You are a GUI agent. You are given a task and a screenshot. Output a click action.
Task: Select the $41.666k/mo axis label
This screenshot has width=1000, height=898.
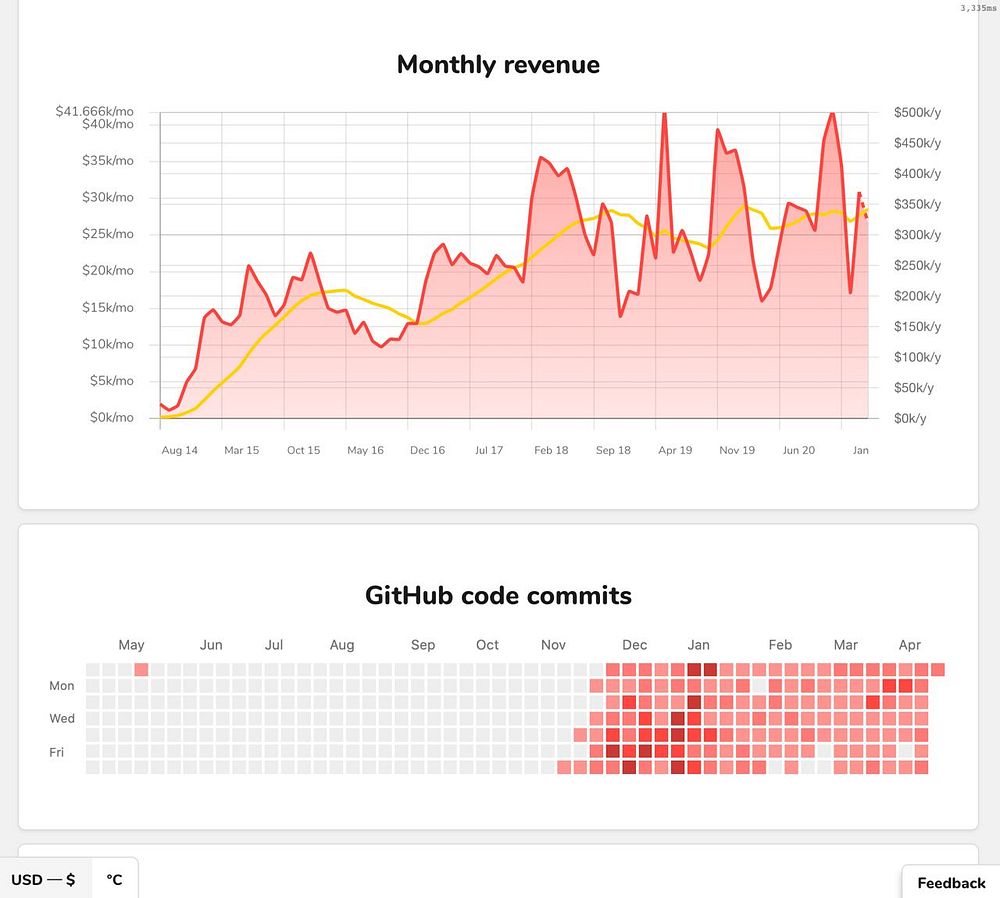click(x=94, y=111)
